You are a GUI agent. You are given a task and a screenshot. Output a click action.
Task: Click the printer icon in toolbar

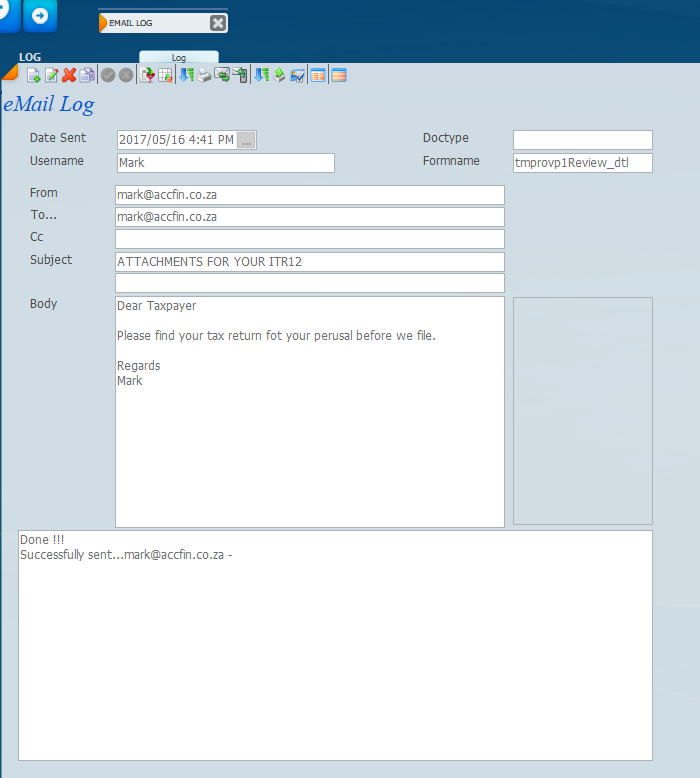click(204, 75)
